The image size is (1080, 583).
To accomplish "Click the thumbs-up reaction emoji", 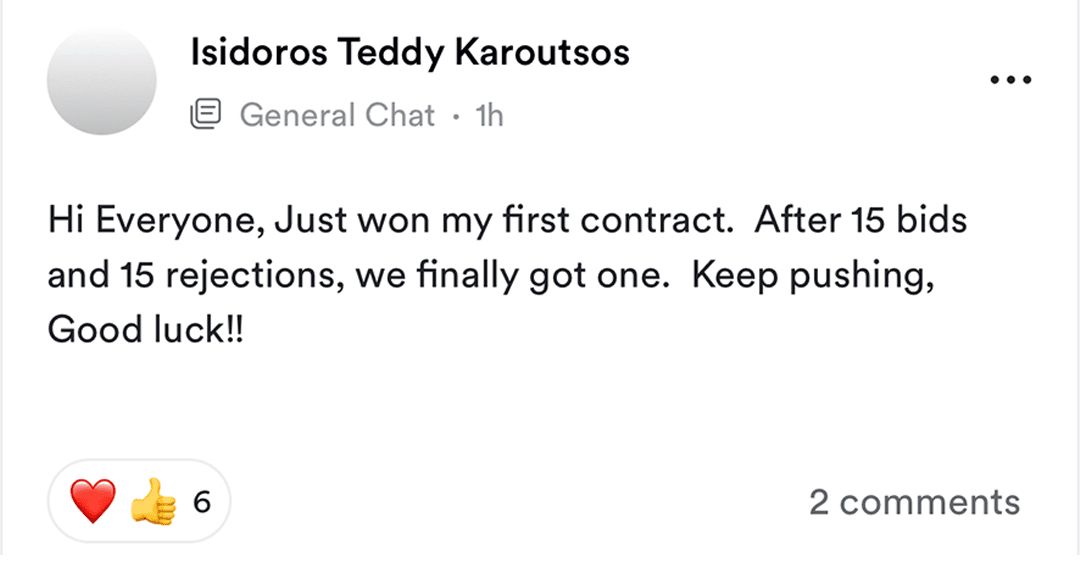I will pos(153,501).
